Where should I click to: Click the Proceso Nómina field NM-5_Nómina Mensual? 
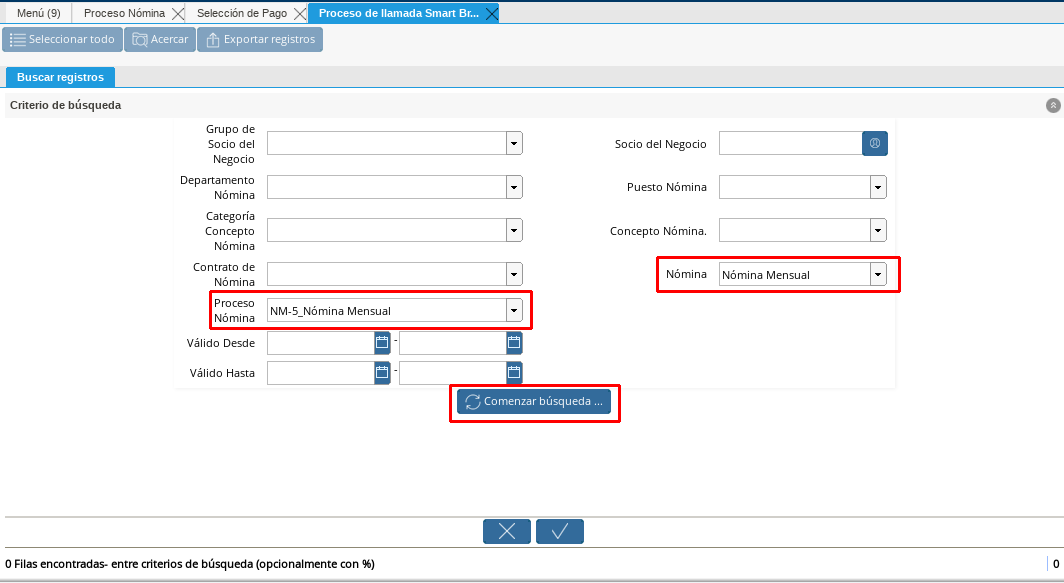pyautogui.click(x=387, y=310)
